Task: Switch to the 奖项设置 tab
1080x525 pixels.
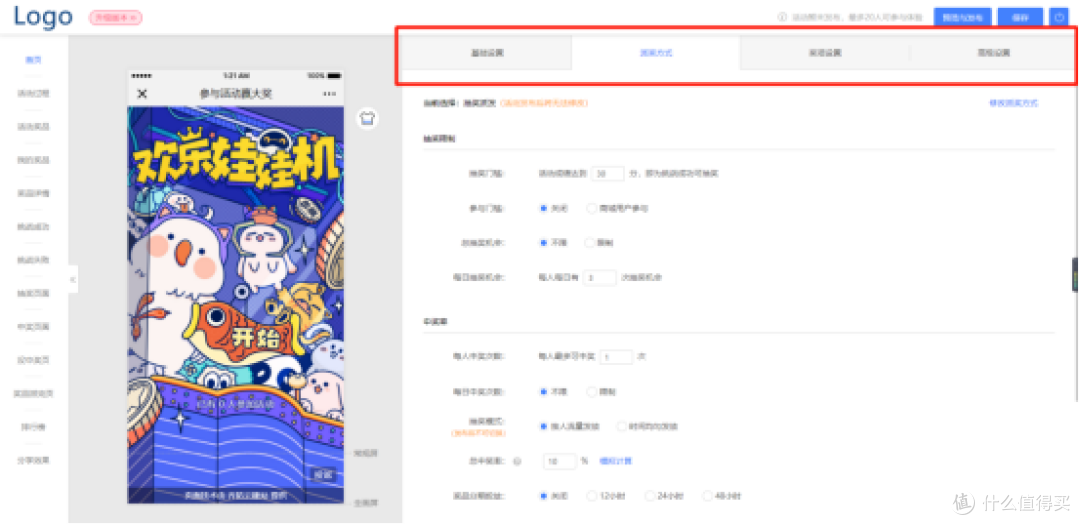Action: point(824,52)
